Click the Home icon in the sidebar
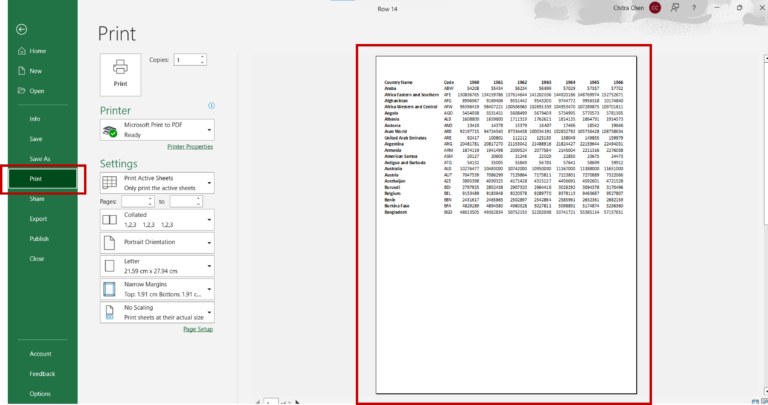This screenshot has height=405, width=768. pyautogui.click(x=22, y=51)
